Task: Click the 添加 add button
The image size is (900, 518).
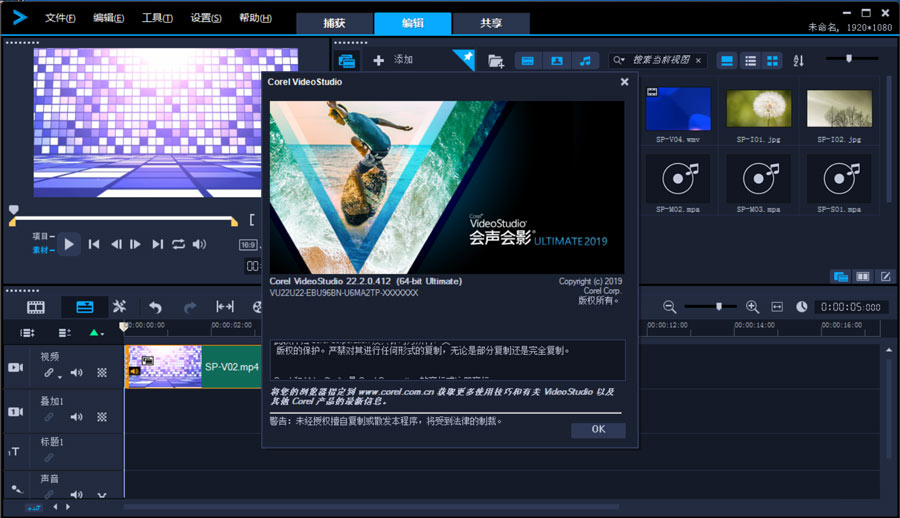Action: pos(393,60)
